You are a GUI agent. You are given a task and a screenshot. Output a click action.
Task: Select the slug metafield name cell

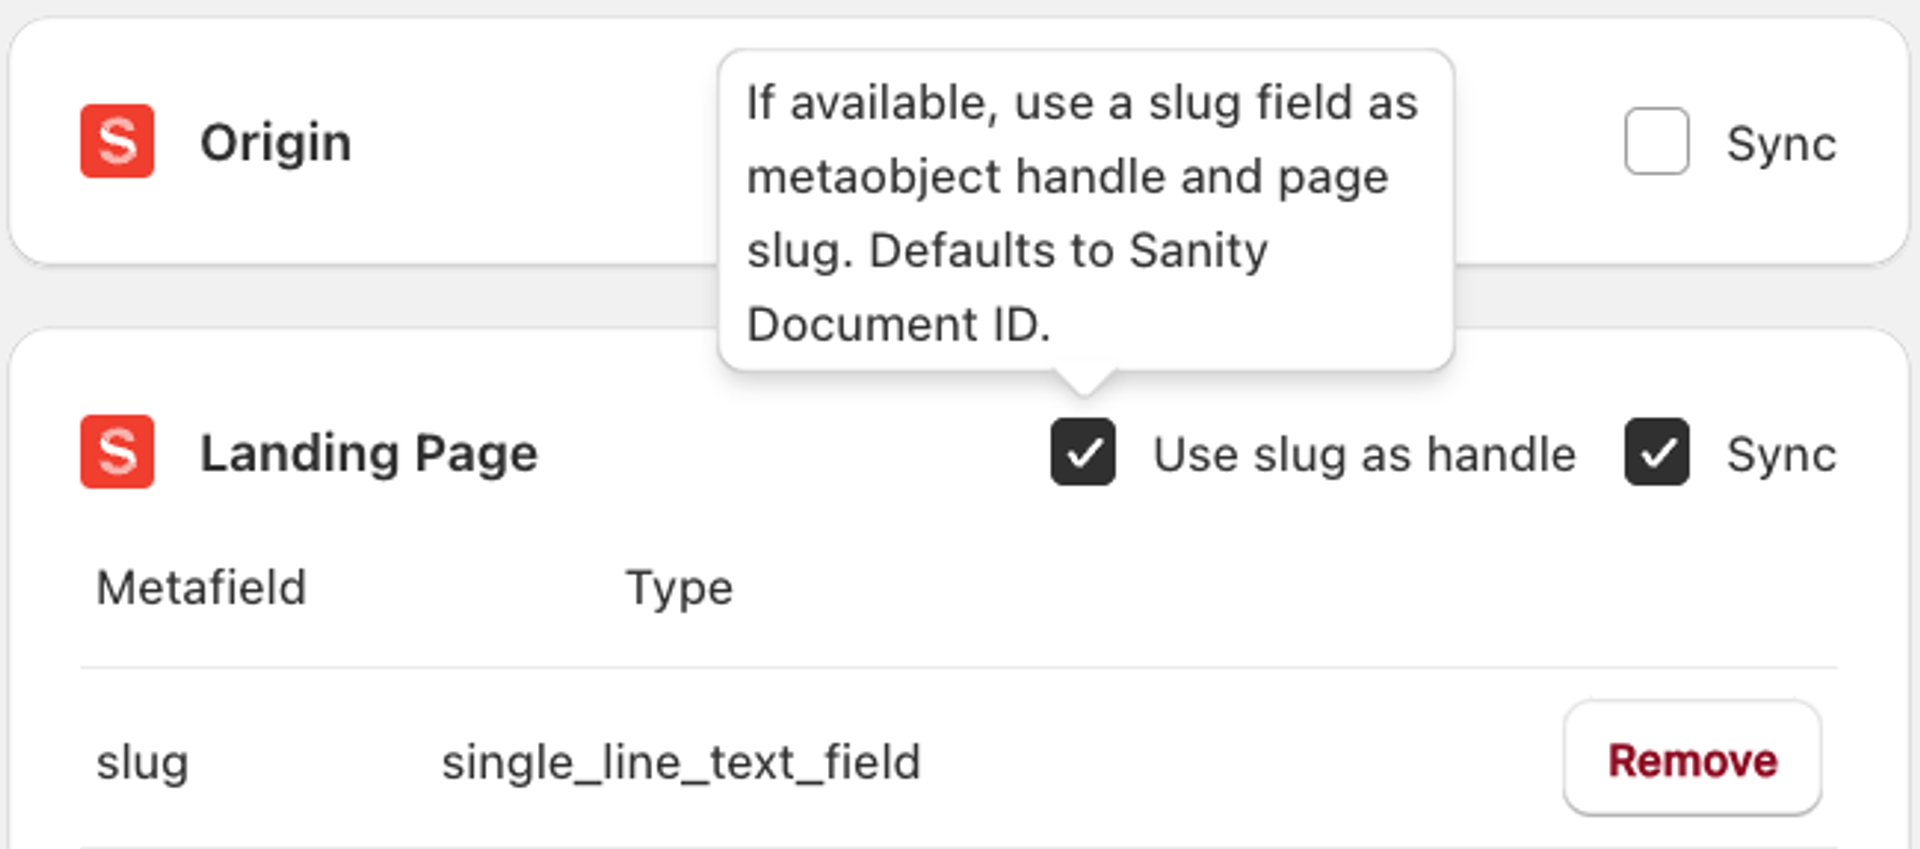click(x=142, y=763)
